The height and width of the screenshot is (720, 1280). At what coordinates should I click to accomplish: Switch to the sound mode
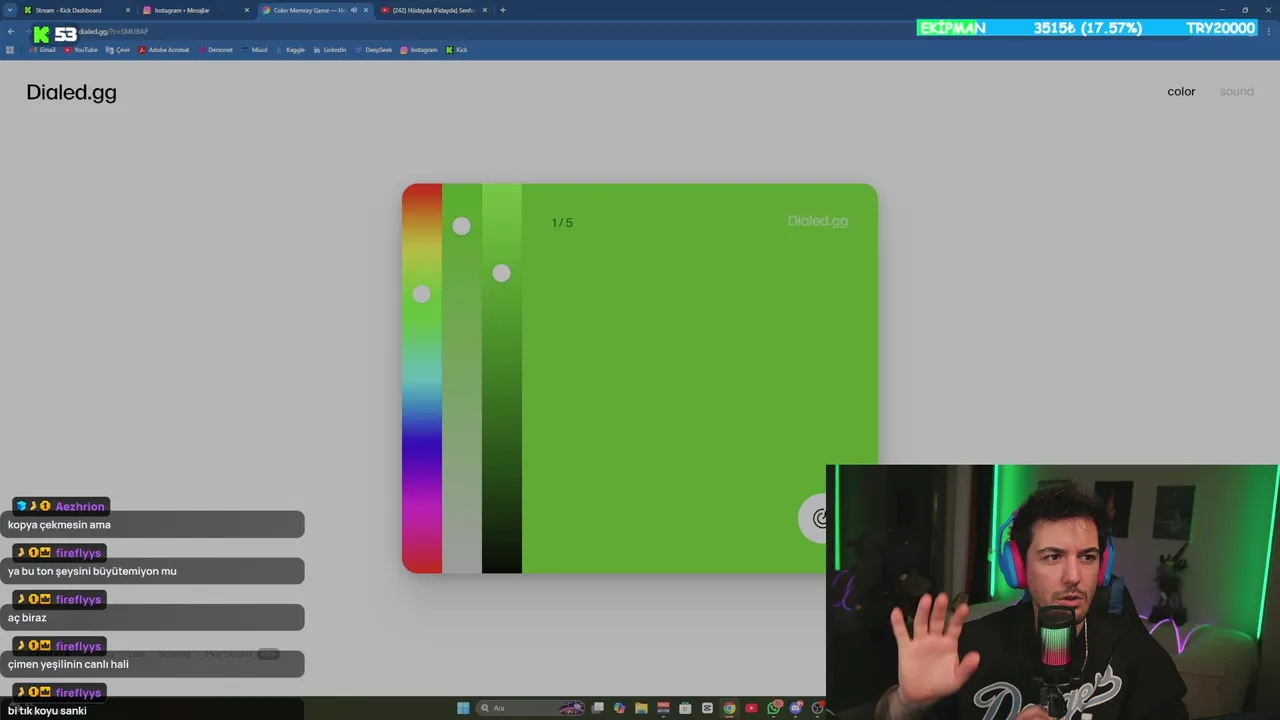click(1236, 91)
